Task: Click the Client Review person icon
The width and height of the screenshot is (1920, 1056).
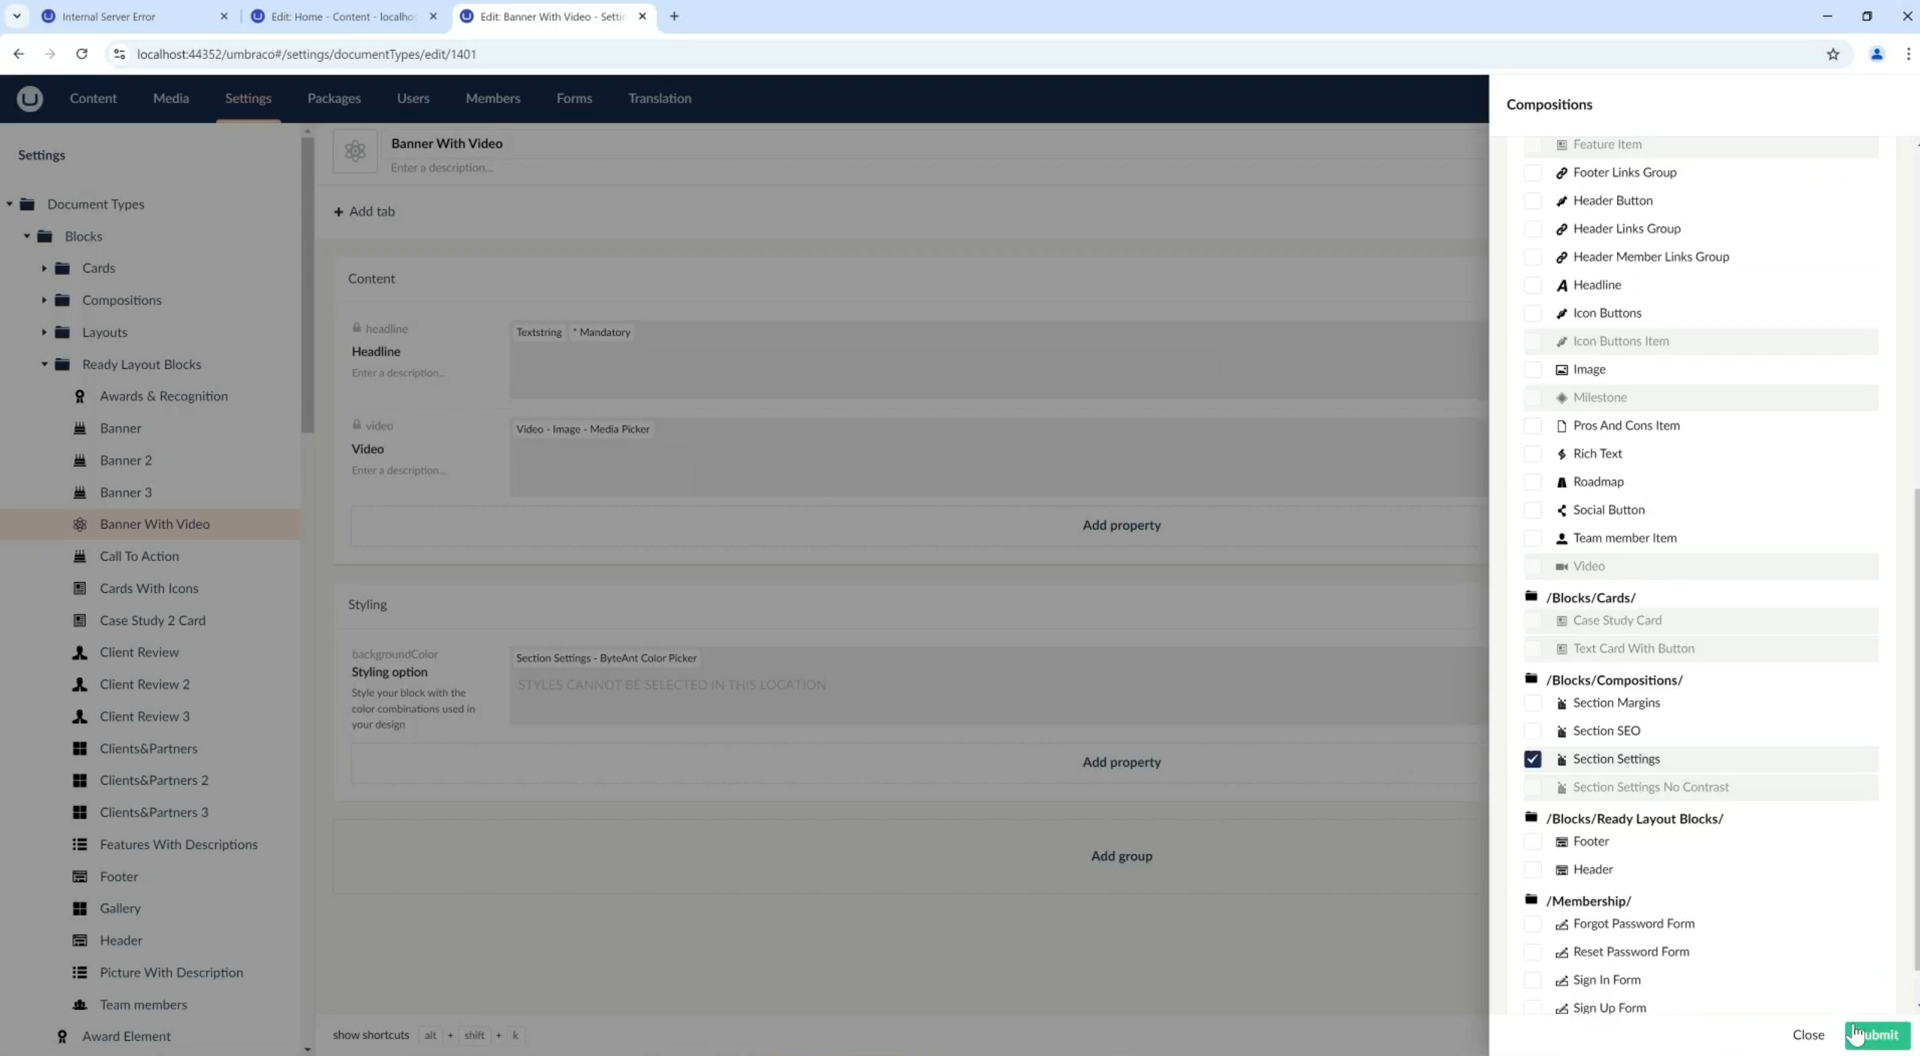Action: (x=80, y=652)
